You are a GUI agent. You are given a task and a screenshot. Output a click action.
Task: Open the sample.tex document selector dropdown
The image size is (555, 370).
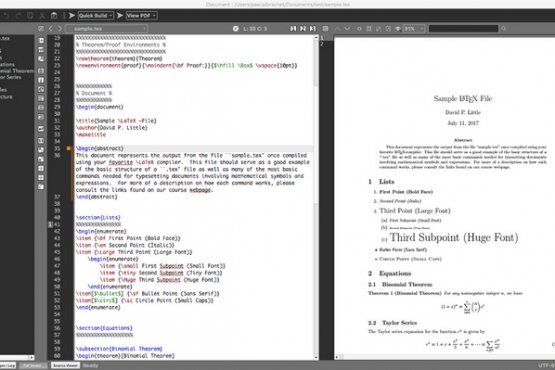coord(107,29)
